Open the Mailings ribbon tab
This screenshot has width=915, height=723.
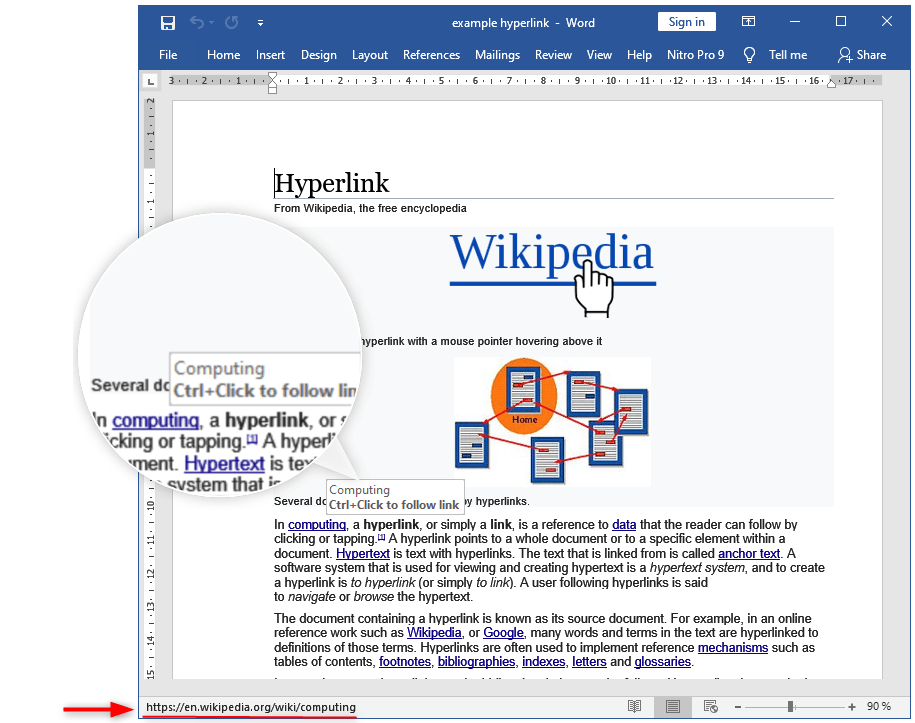(497, 55)
